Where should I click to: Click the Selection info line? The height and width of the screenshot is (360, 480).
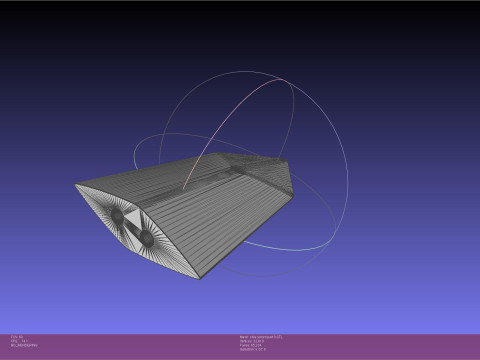tap(253, 349)
